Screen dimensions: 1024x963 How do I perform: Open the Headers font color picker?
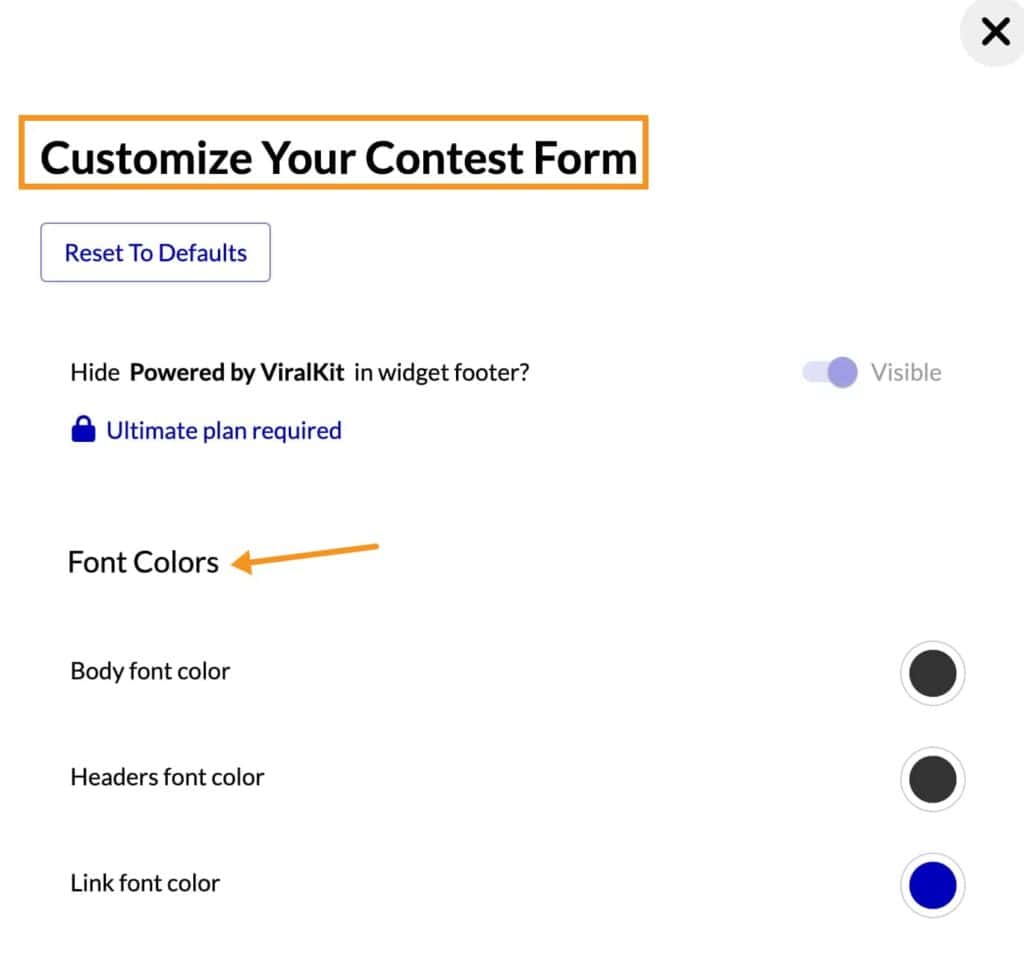(x=932, y=779)
